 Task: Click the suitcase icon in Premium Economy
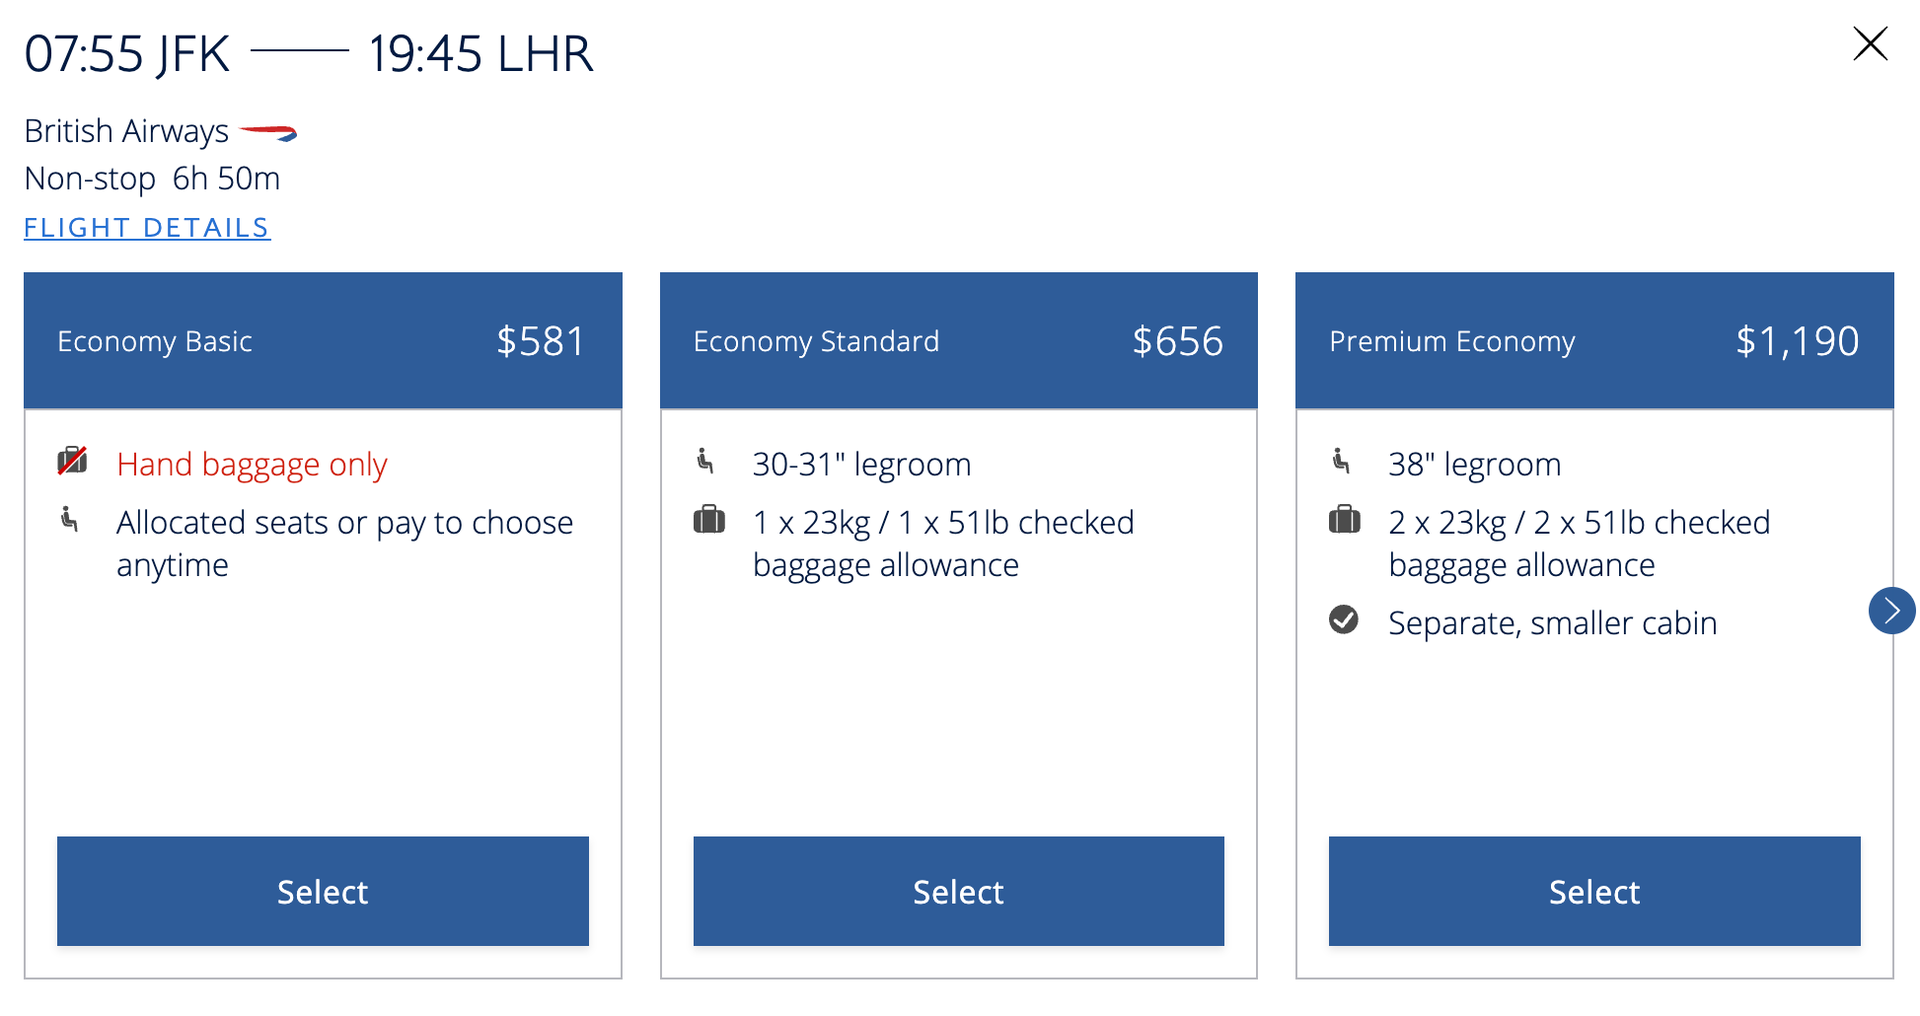1344,521
